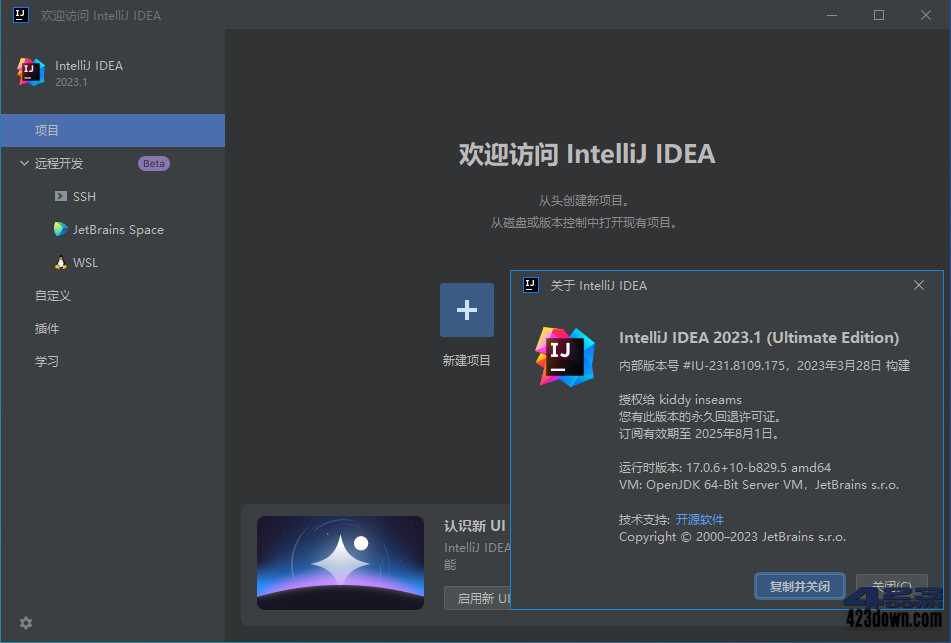951x643 pixels.
Task: Follow the 开源软件 link
Action: (699, 519)
